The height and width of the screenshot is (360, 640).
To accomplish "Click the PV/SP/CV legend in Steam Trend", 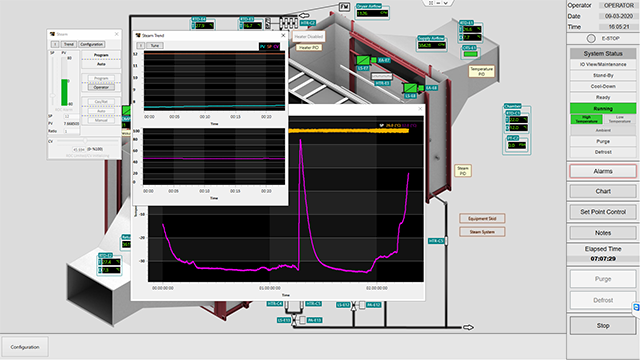I will pos(269,47).
